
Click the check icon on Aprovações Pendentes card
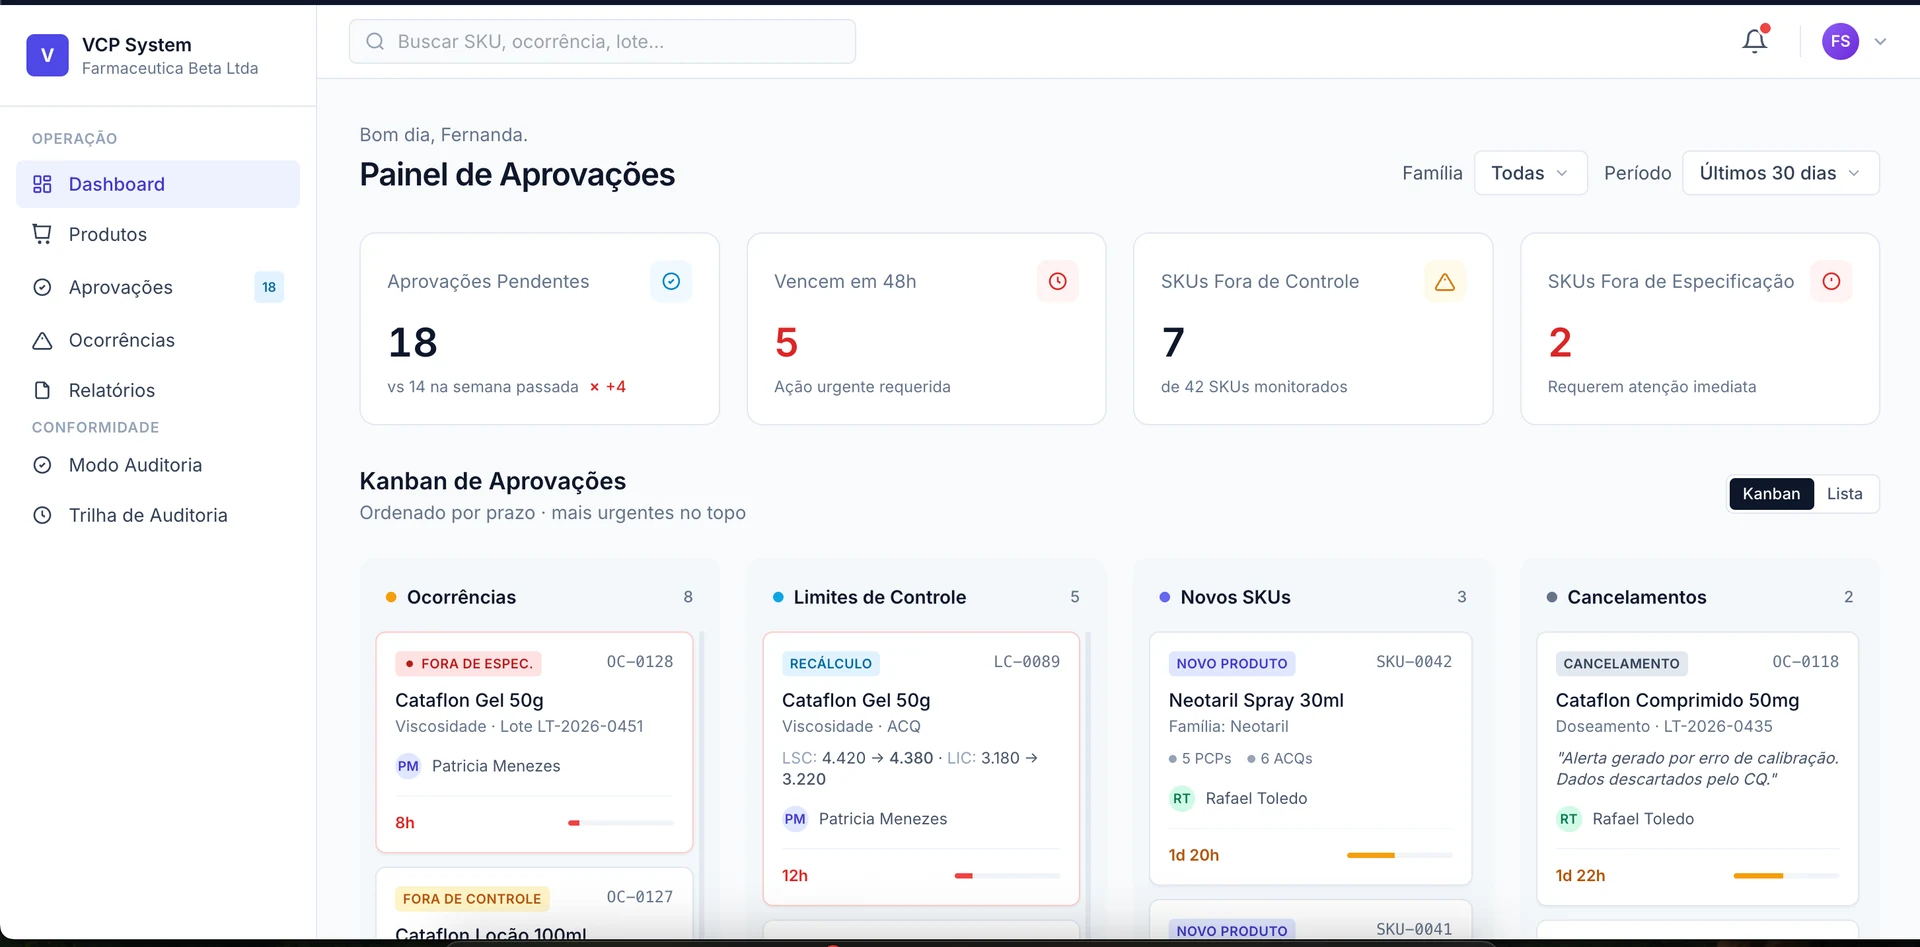(x=671, y=282)
